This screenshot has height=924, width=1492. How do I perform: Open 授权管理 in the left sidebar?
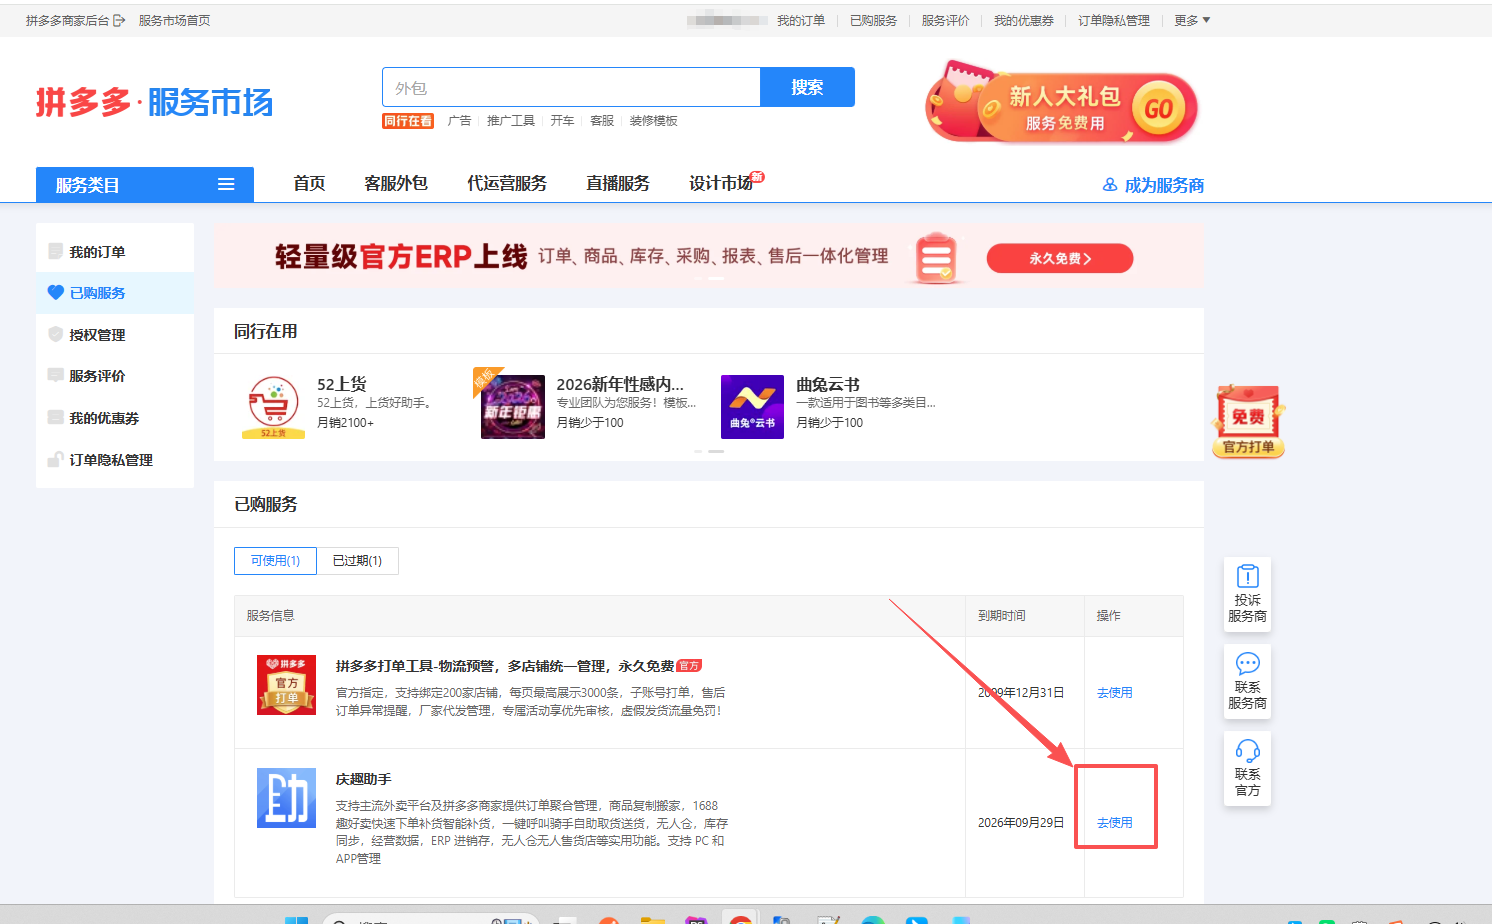point(97,335)
